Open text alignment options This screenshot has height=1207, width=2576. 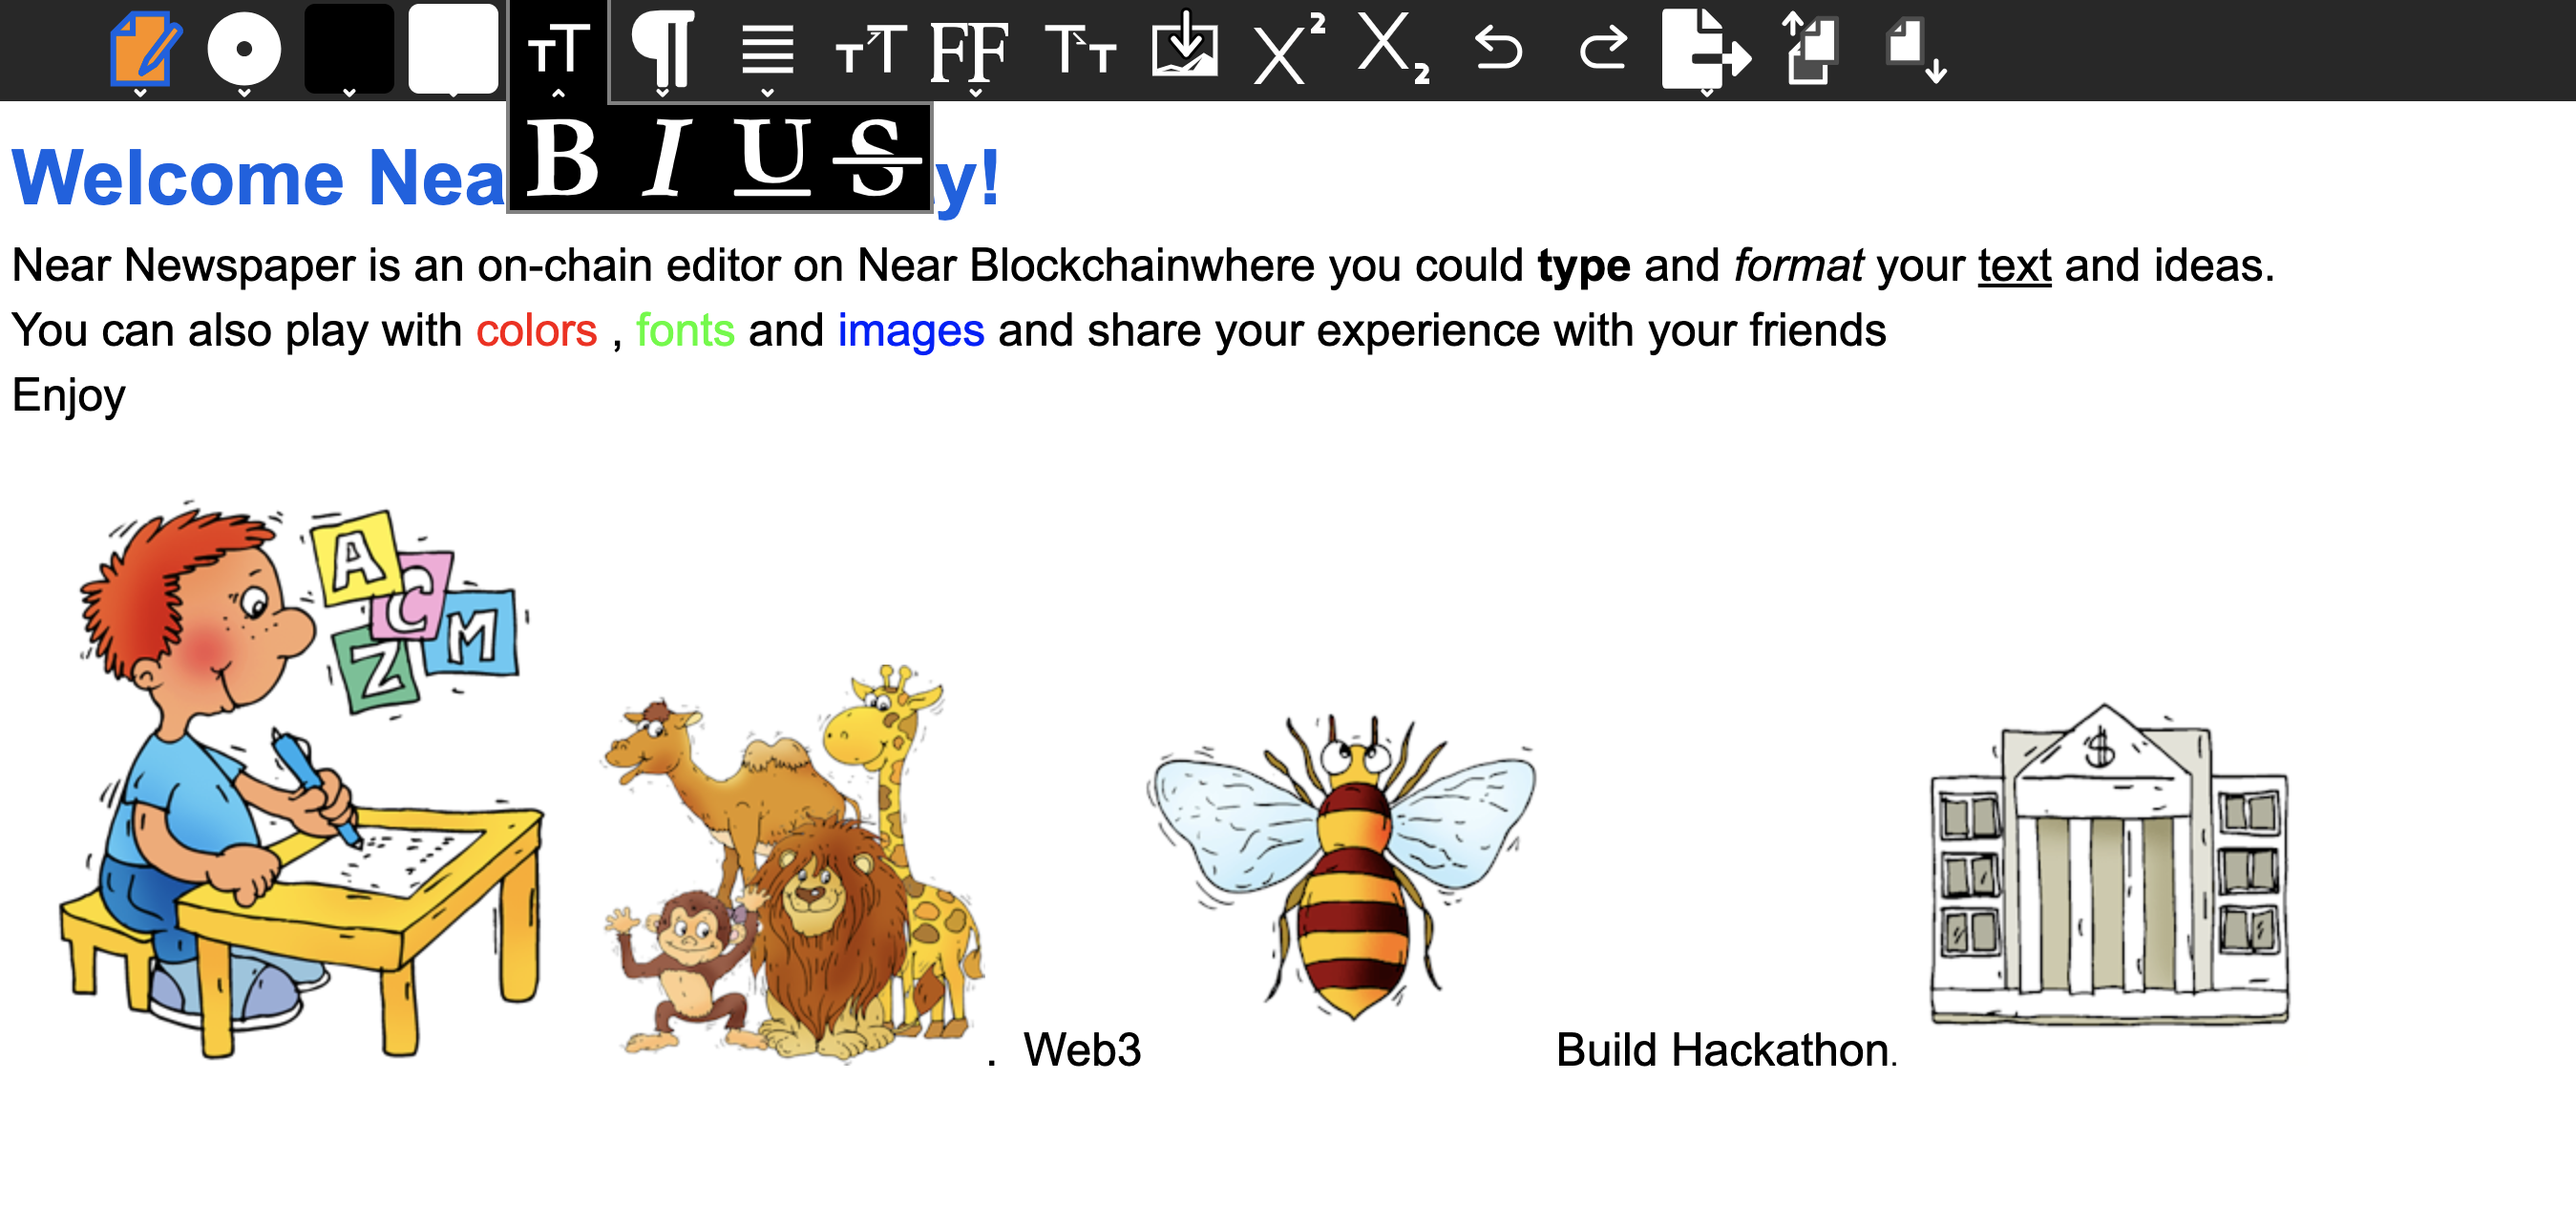[x=767, y=50]
